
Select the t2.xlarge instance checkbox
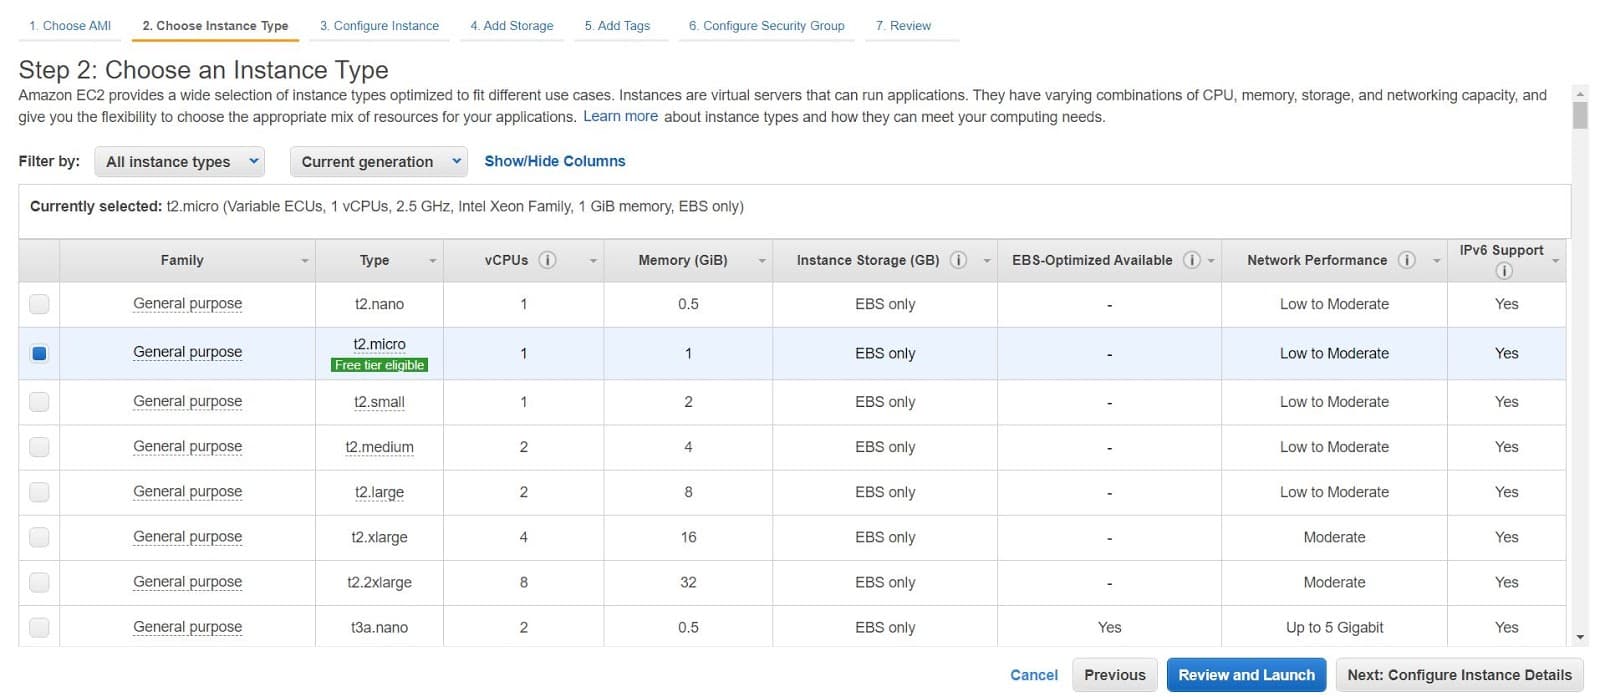pyautogui.click(x=39, y=537)
